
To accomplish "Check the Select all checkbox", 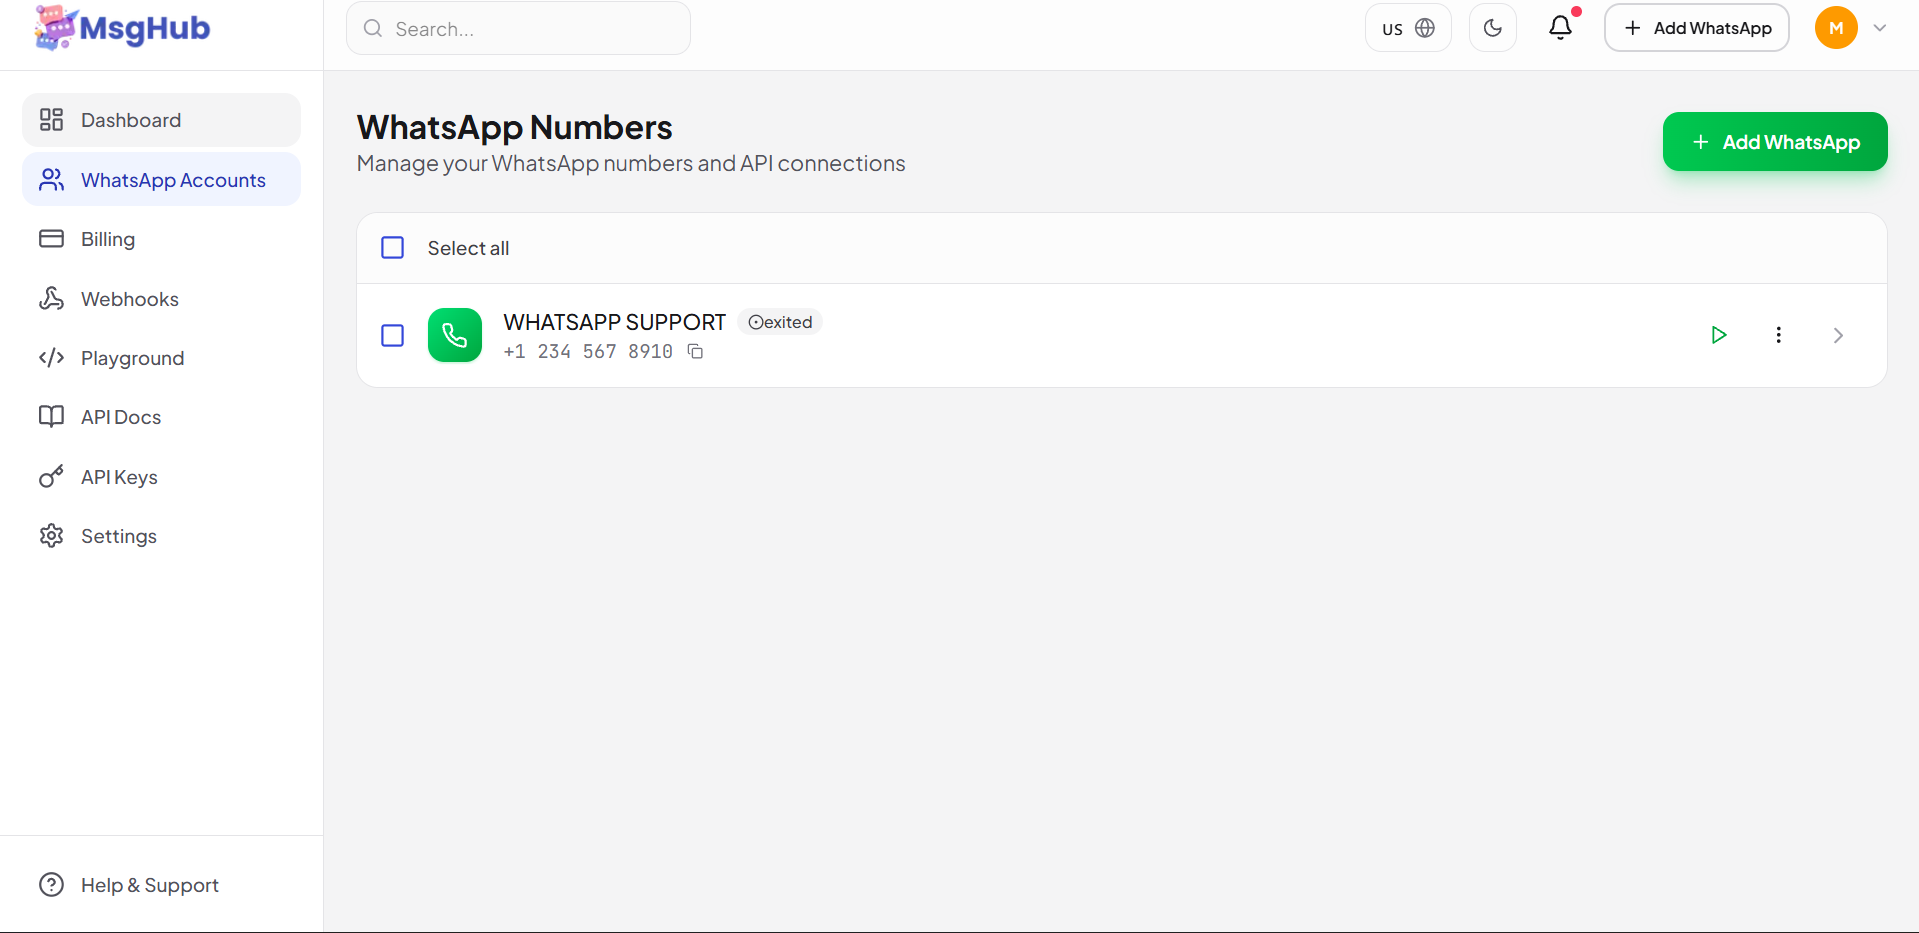I will pos(393,248).
